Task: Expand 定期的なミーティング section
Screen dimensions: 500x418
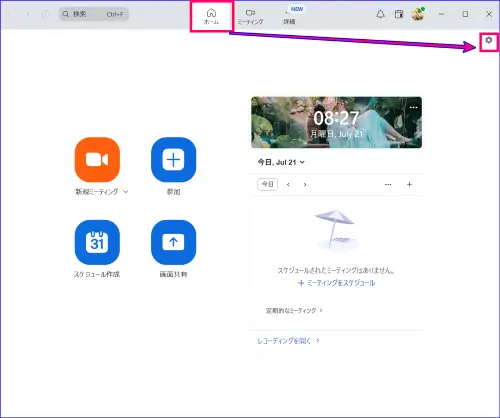Action: tap(294, 310)
